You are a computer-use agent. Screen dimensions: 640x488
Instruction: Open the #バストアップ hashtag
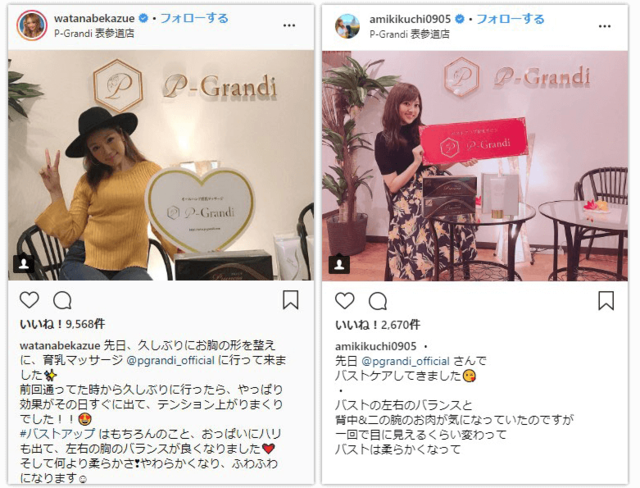point(58,434)
